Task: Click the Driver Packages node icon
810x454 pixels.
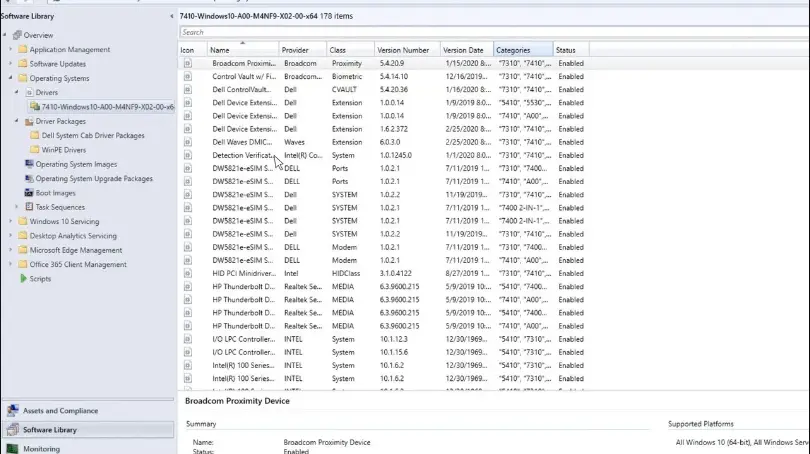Action: pyautogui.click(x=29, y=121)
